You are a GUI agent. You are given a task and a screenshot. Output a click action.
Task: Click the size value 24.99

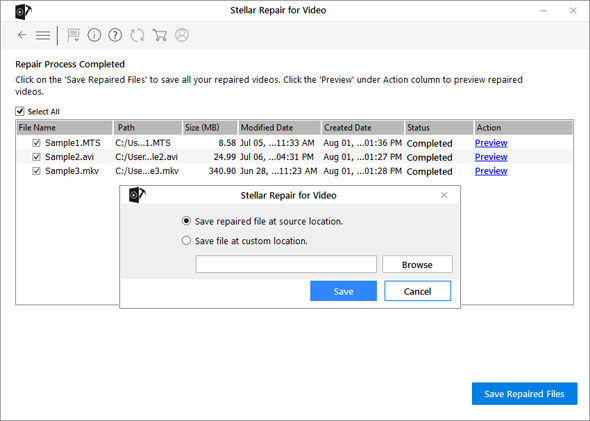point(225,157)
